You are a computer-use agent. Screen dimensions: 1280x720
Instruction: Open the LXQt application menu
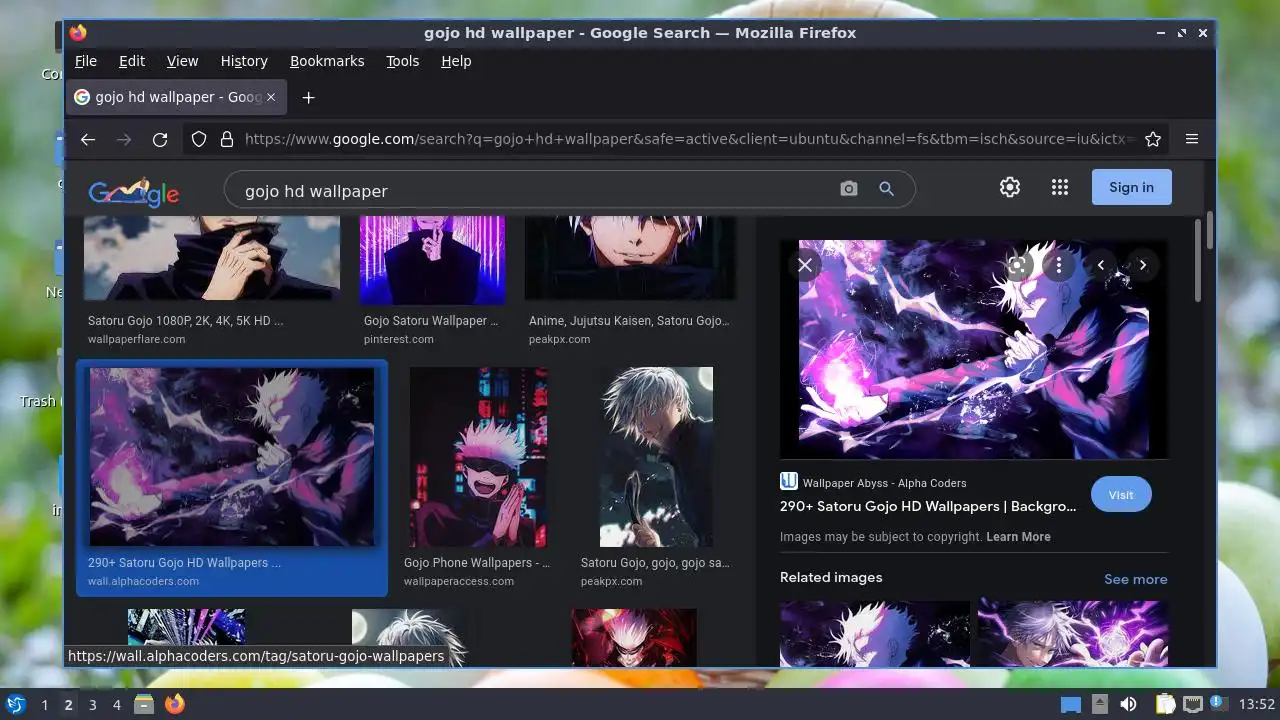15,704
